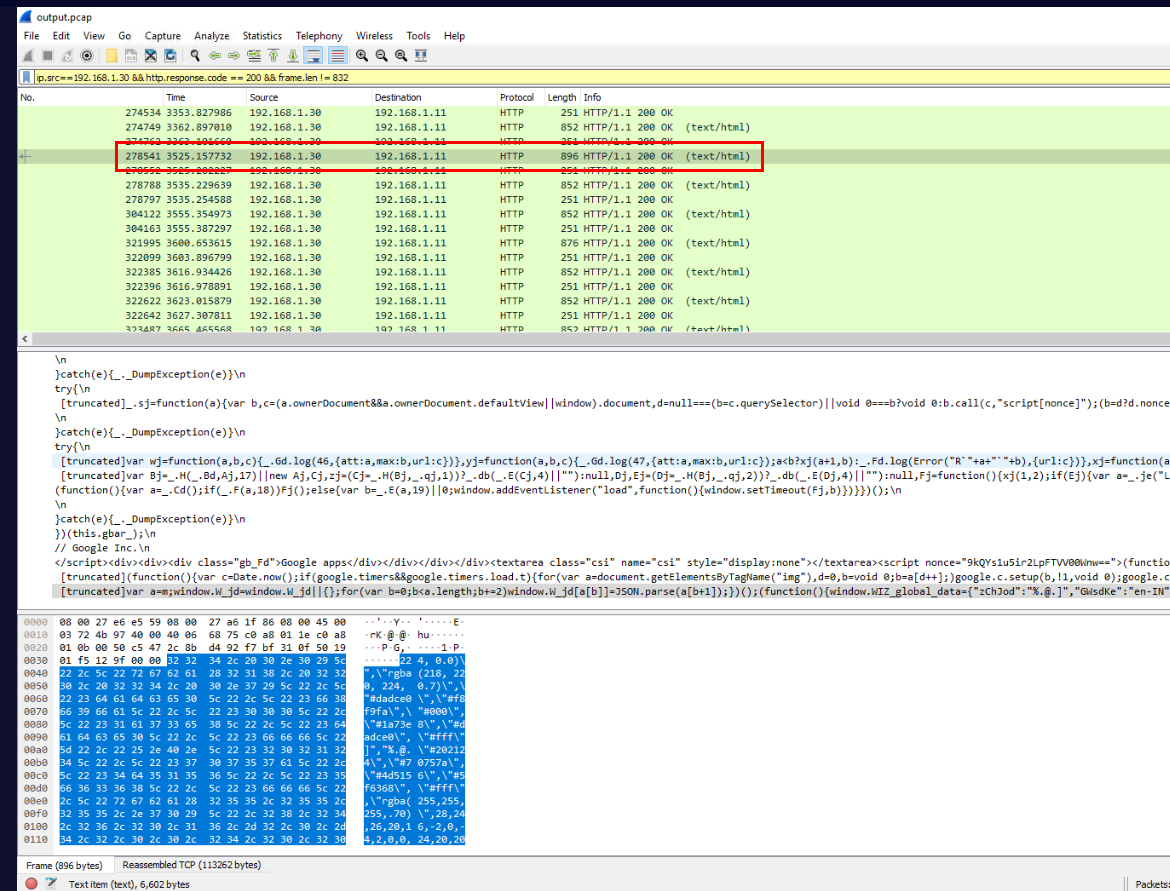Click the packet list scroll-left arrow

tap(25, 339)
